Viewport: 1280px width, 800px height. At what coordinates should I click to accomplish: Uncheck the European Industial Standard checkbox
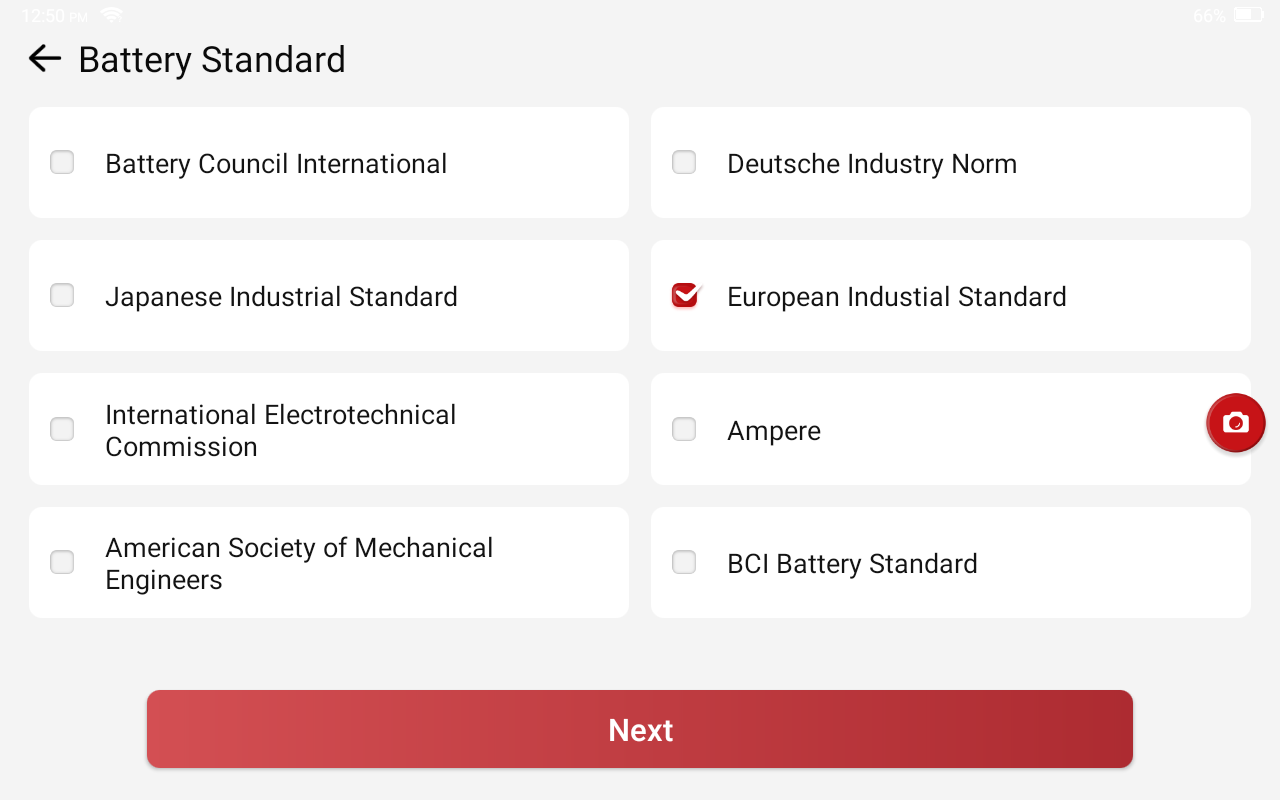685,295
